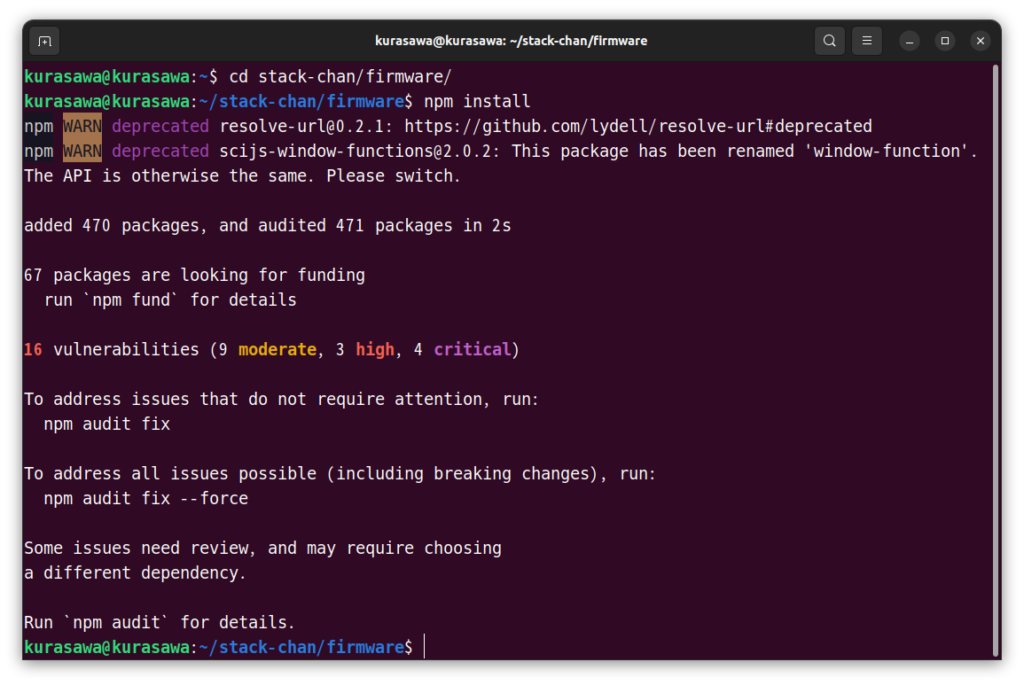Open the terminal hamburger menu
Screen dimensions: 1024x685
[867, 41]
